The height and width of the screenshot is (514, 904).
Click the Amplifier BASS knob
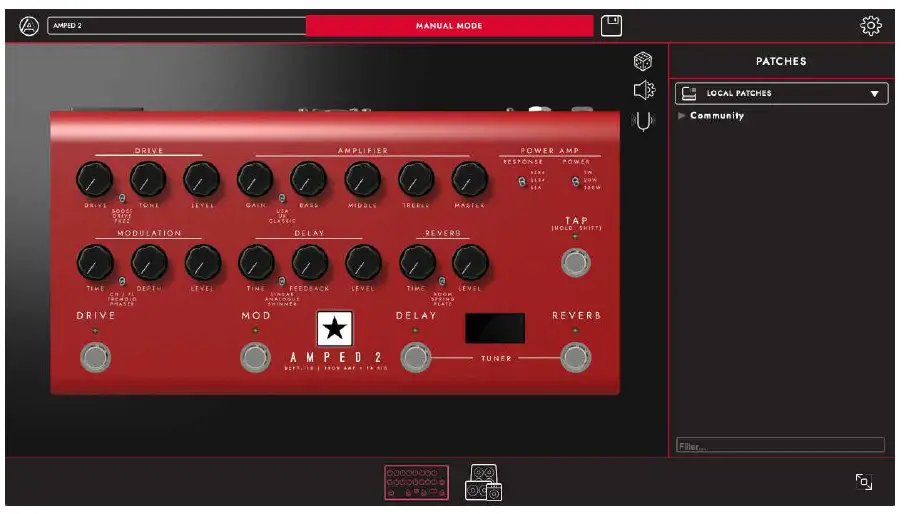point(308,180)
